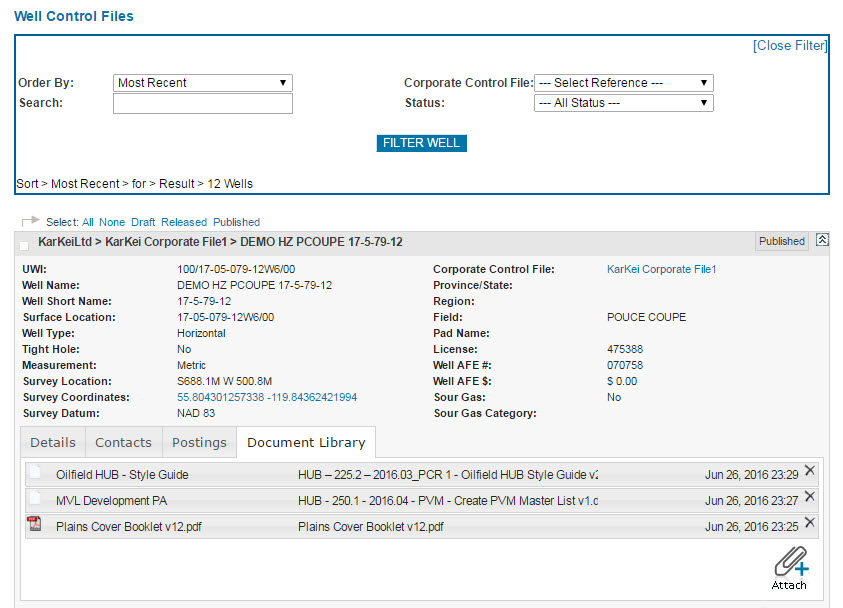This screenshot has height=608, width=843.
Task: Click the file icon beside MVL Development PA
Action: 35,499
